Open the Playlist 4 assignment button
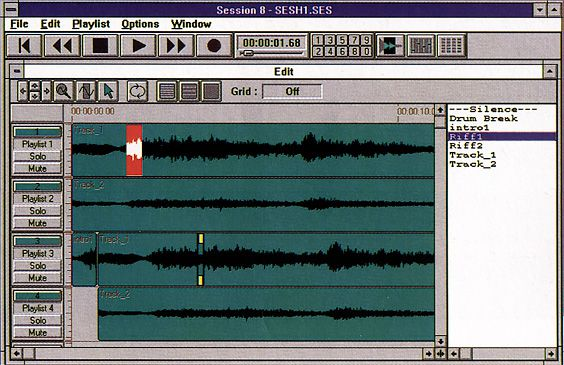 tap(37, 308)
